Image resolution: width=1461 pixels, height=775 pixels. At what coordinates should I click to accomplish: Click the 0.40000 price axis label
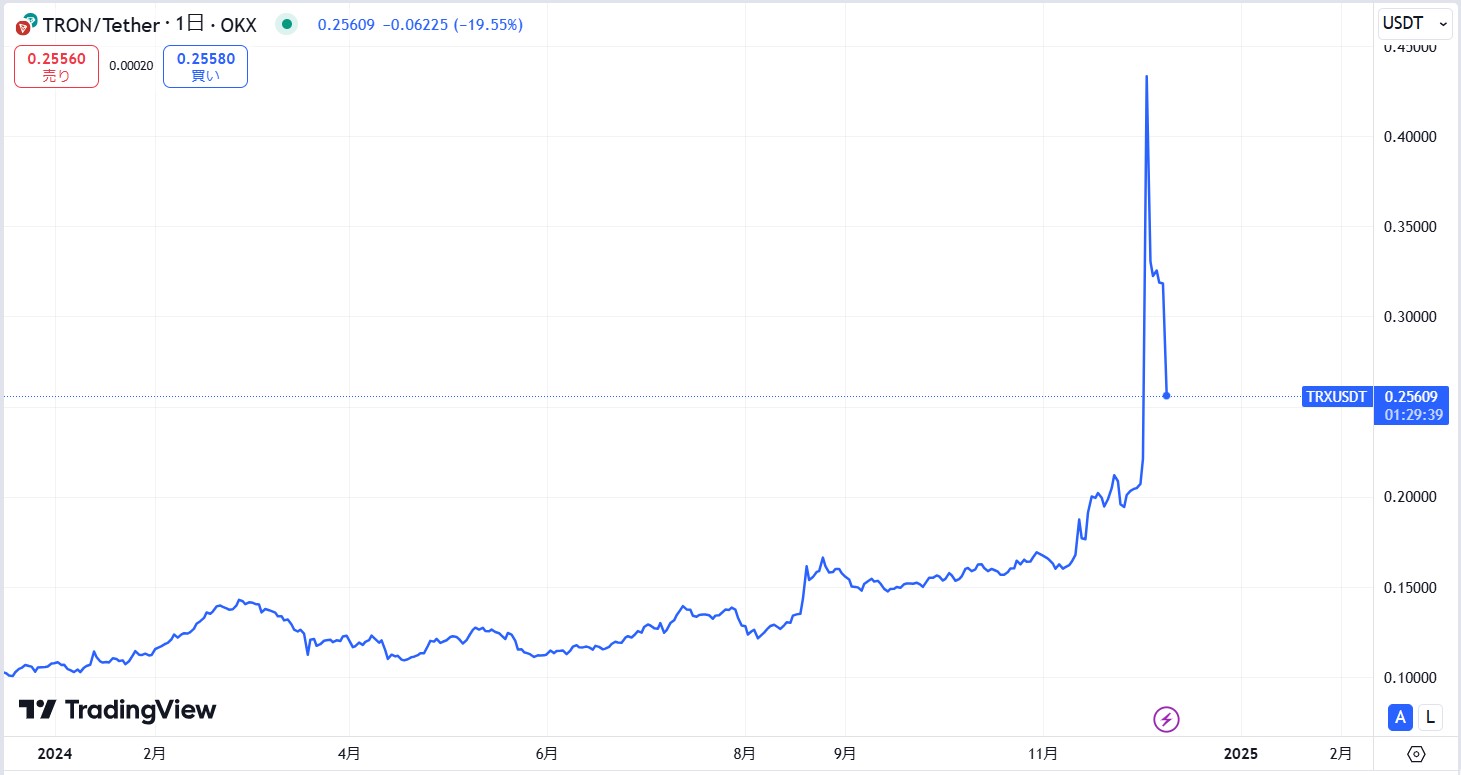(1410, 136)
